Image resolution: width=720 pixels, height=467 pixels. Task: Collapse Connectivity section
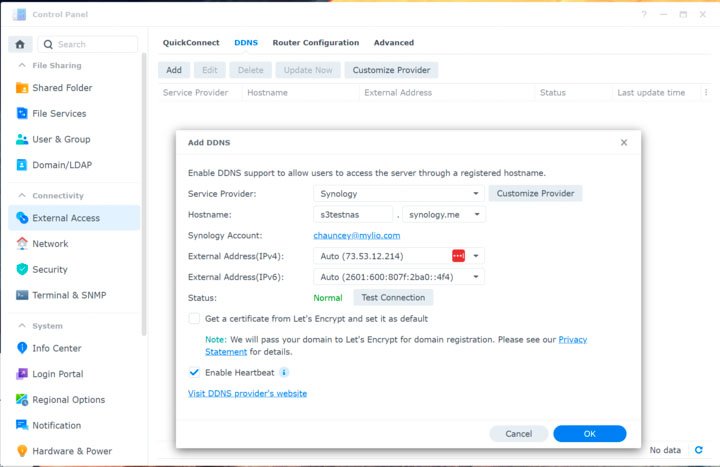[22, 196]
